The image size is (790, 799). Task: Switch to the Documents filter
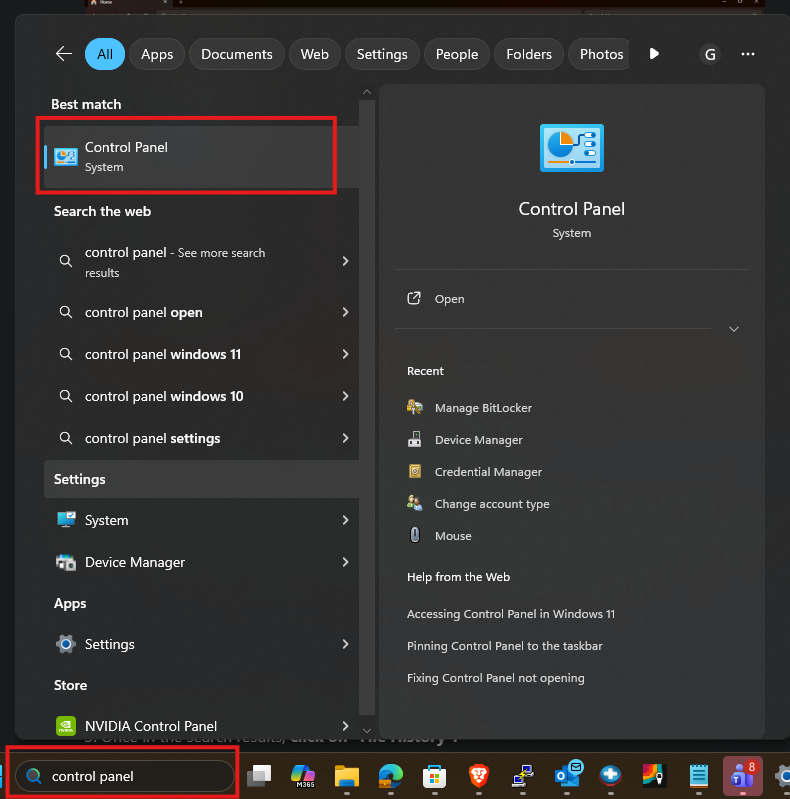pyautogui.click(x=236, y=54)
